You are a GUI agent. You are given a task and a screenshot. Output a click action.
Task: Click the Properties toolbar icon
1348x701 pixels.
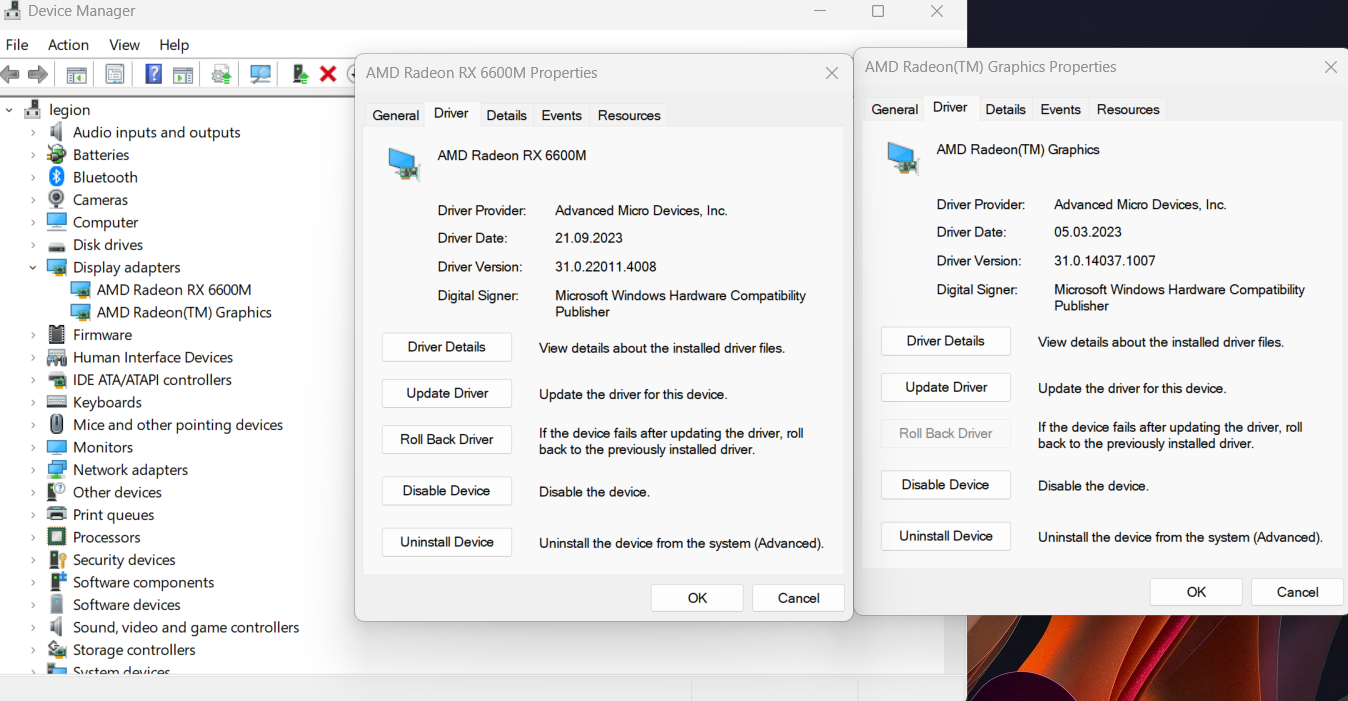(115, 75)
